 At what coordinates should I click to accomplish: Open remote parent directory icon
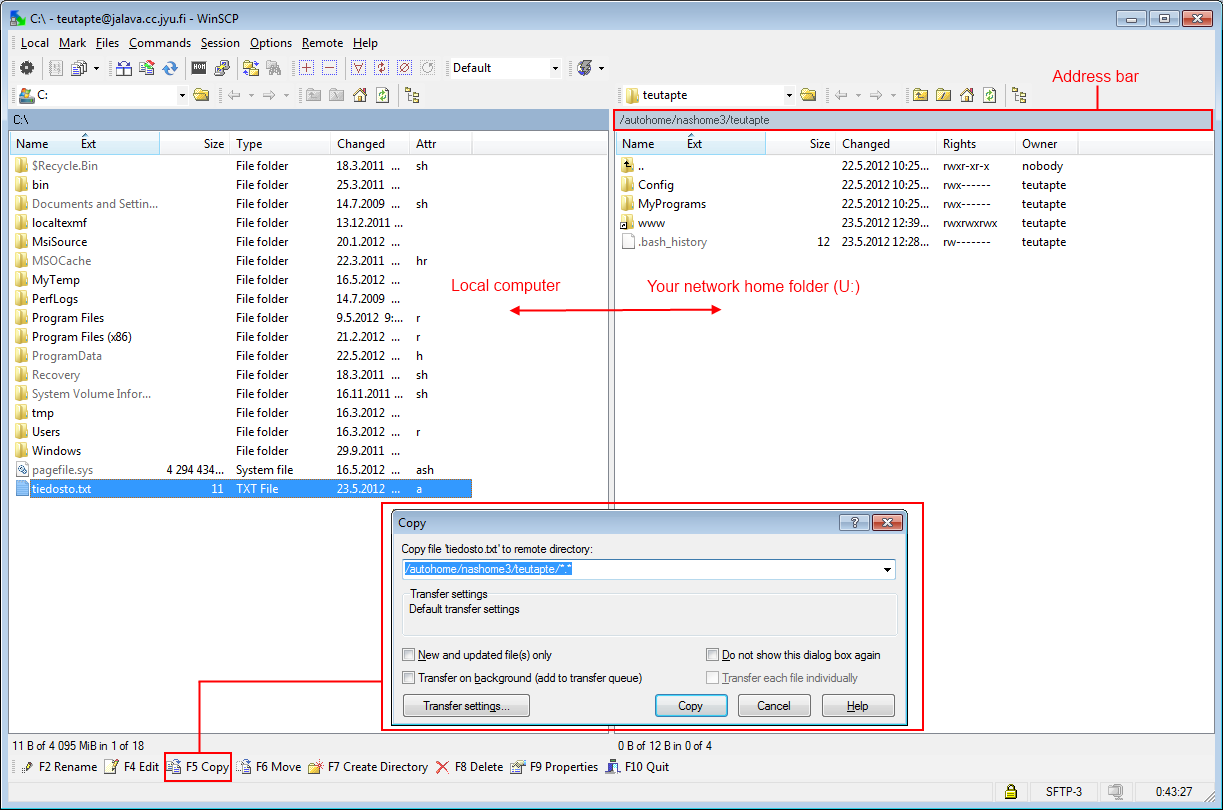point(920,95)
